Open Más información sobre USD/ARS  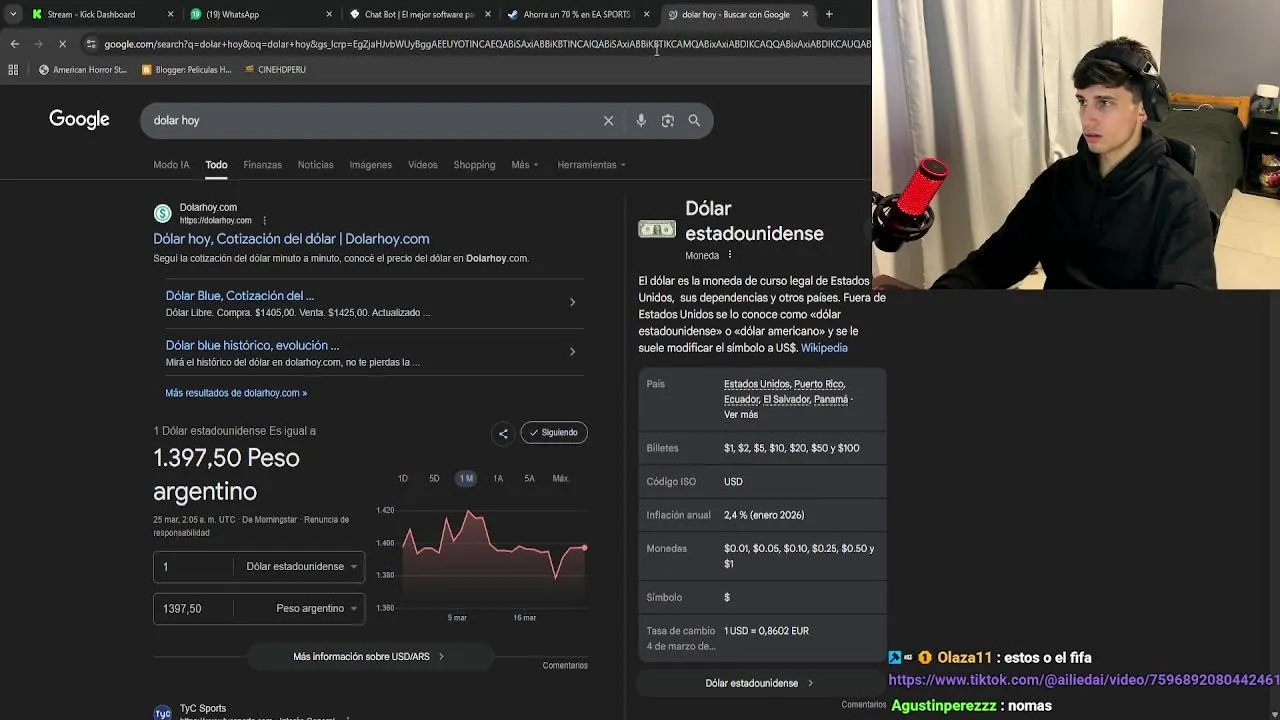pyautogui.click(x=368, y=657)
